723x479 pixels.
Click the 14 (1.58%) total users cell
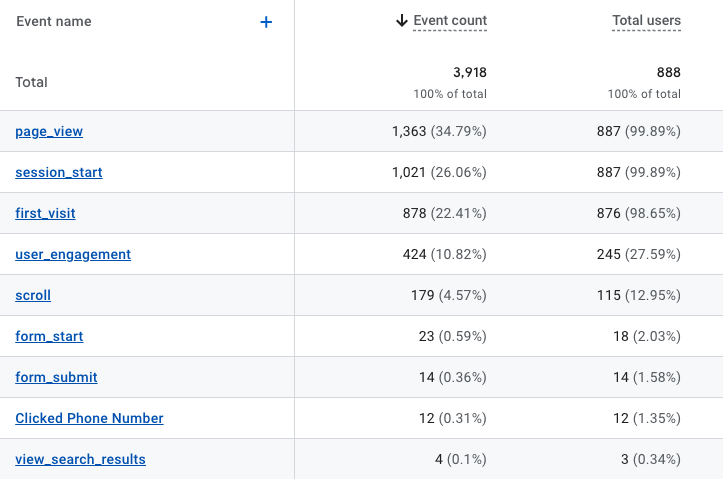(x=647, y=378)
